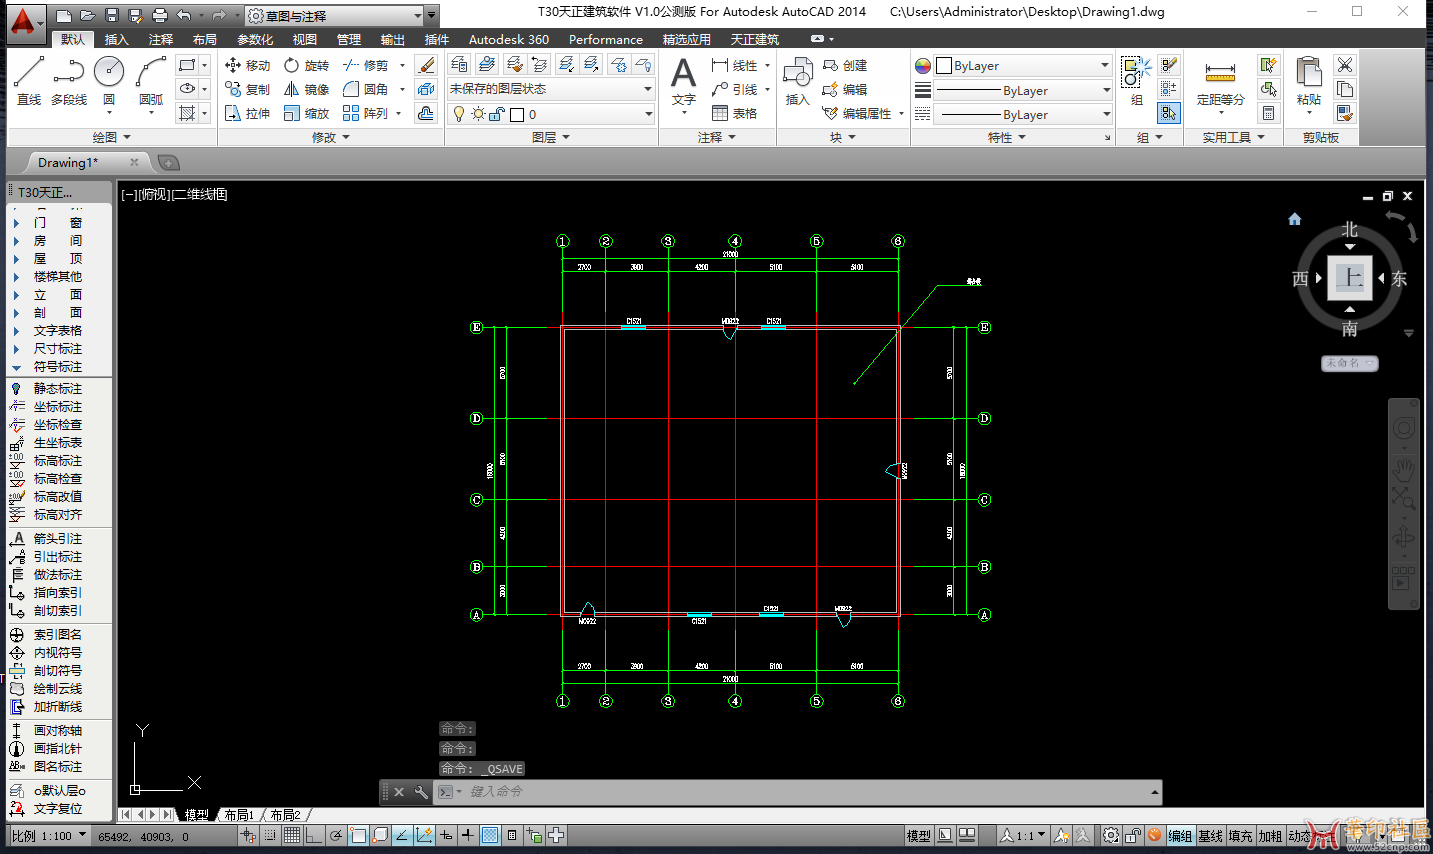The height and width of the screenshot is (854, 1433).
Task: Open the Autodesk 360 ribbon tab
Action: tap(509, 39)
